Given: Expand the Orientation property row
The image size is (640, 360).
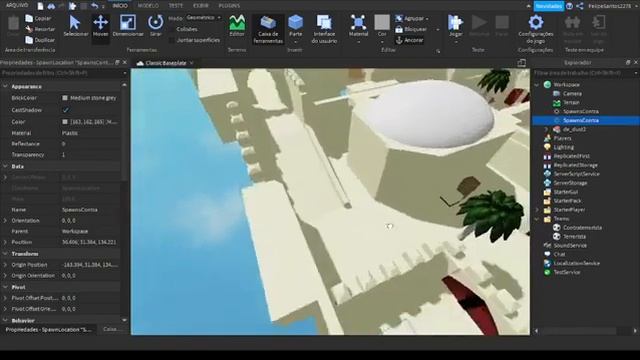Looking at the screenshot, I should [5, 220].
